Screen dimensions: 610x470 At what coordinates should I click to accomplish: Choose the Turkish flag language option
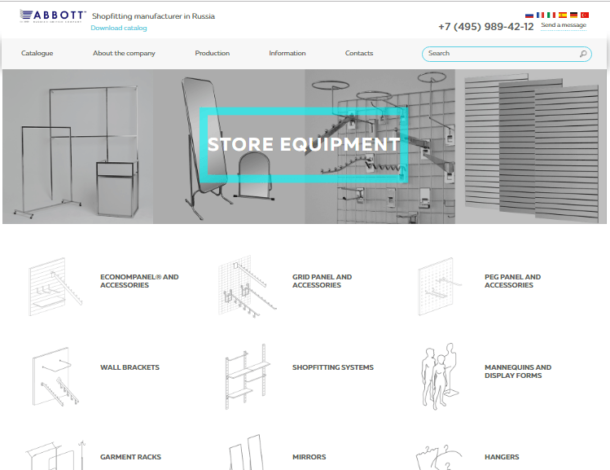tap(584, 15)
